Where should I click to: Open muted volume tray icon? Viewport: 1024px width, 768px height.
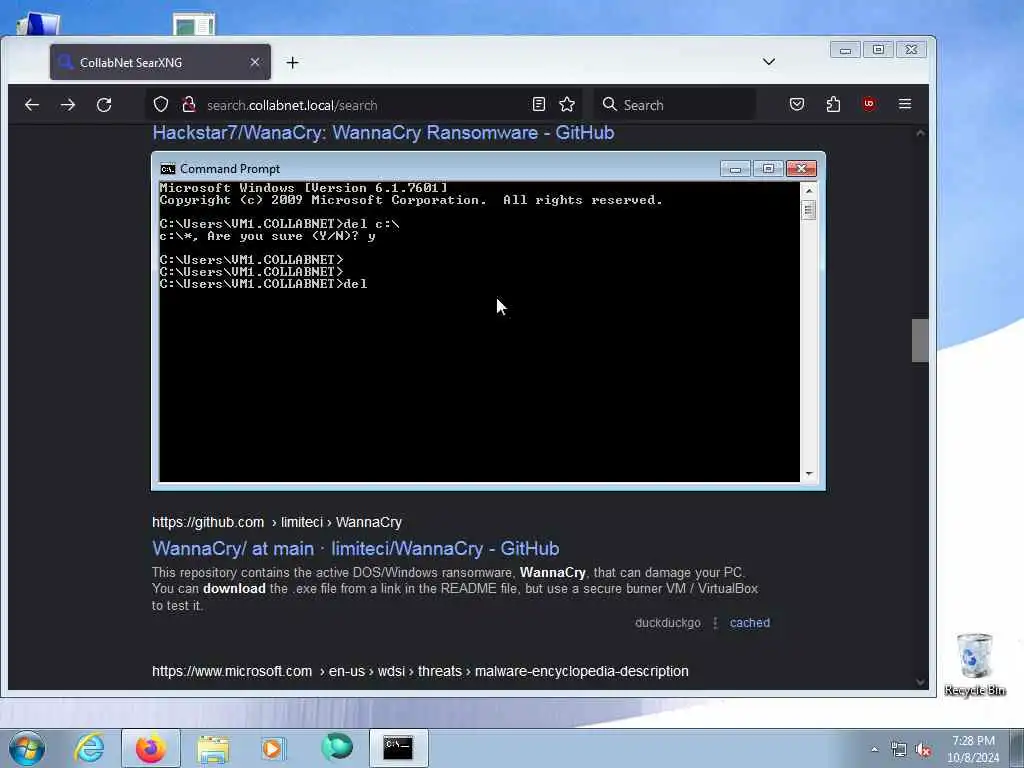click(x=923, y=750)
